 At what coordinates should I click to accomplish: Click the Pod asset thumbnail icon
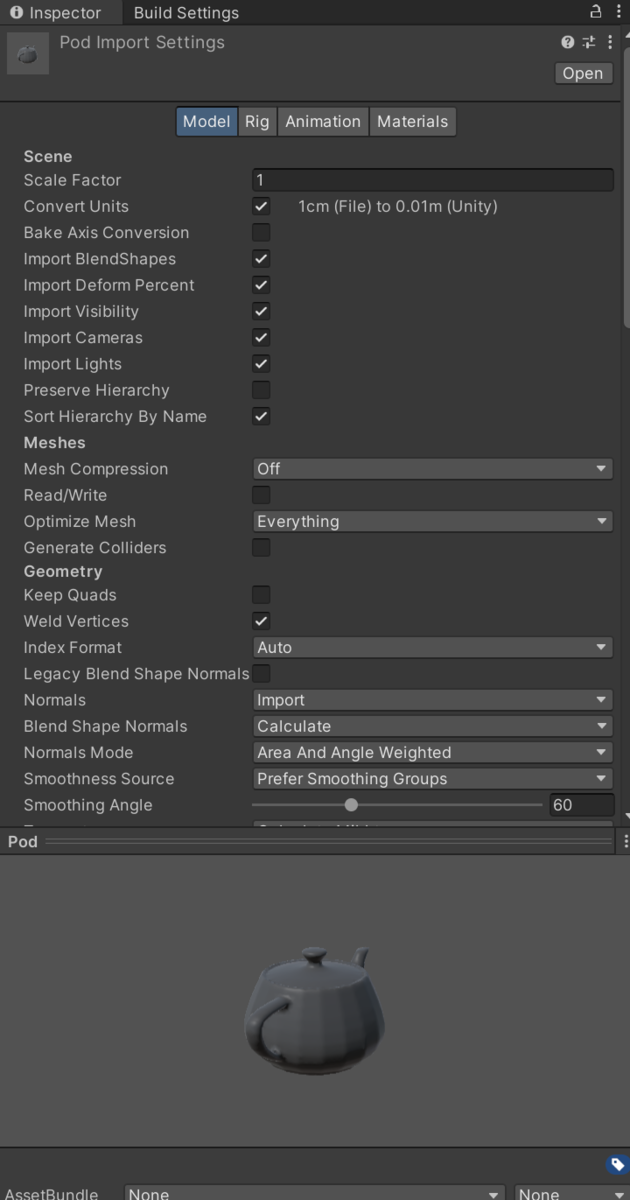tap(27, 53)
